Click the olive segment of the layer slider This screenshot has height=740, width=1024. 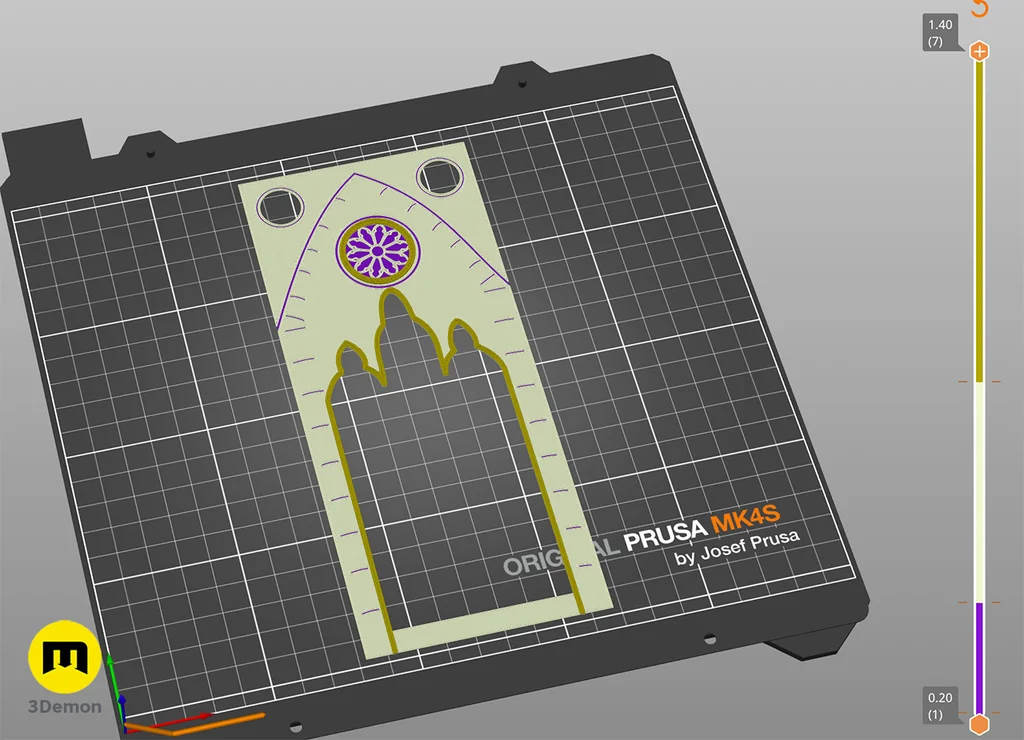pyautogui.click(x=980, y=220)
